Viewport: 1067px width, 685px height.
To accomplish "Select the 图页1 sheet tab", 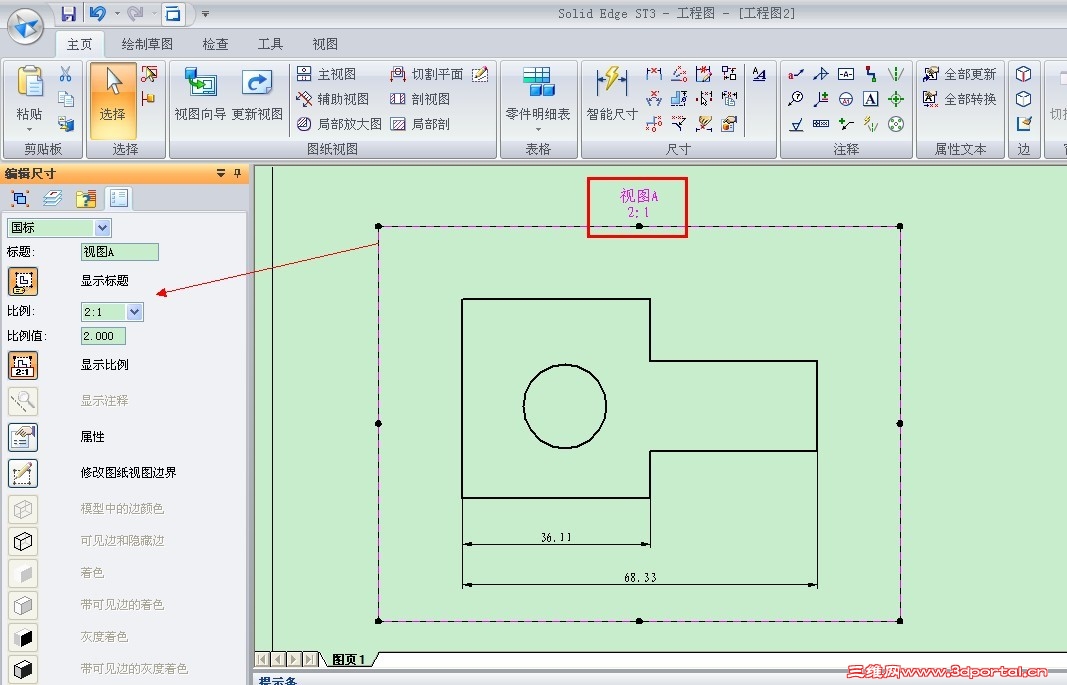I will coord(348,659).
